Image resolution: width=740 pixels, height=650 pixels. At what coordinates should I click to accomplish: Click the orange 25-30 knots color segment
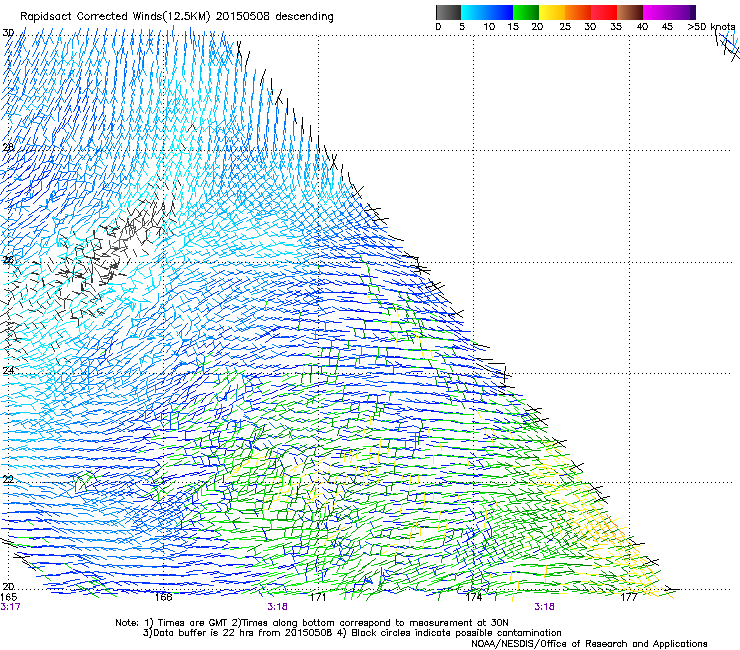pos(578,12)
